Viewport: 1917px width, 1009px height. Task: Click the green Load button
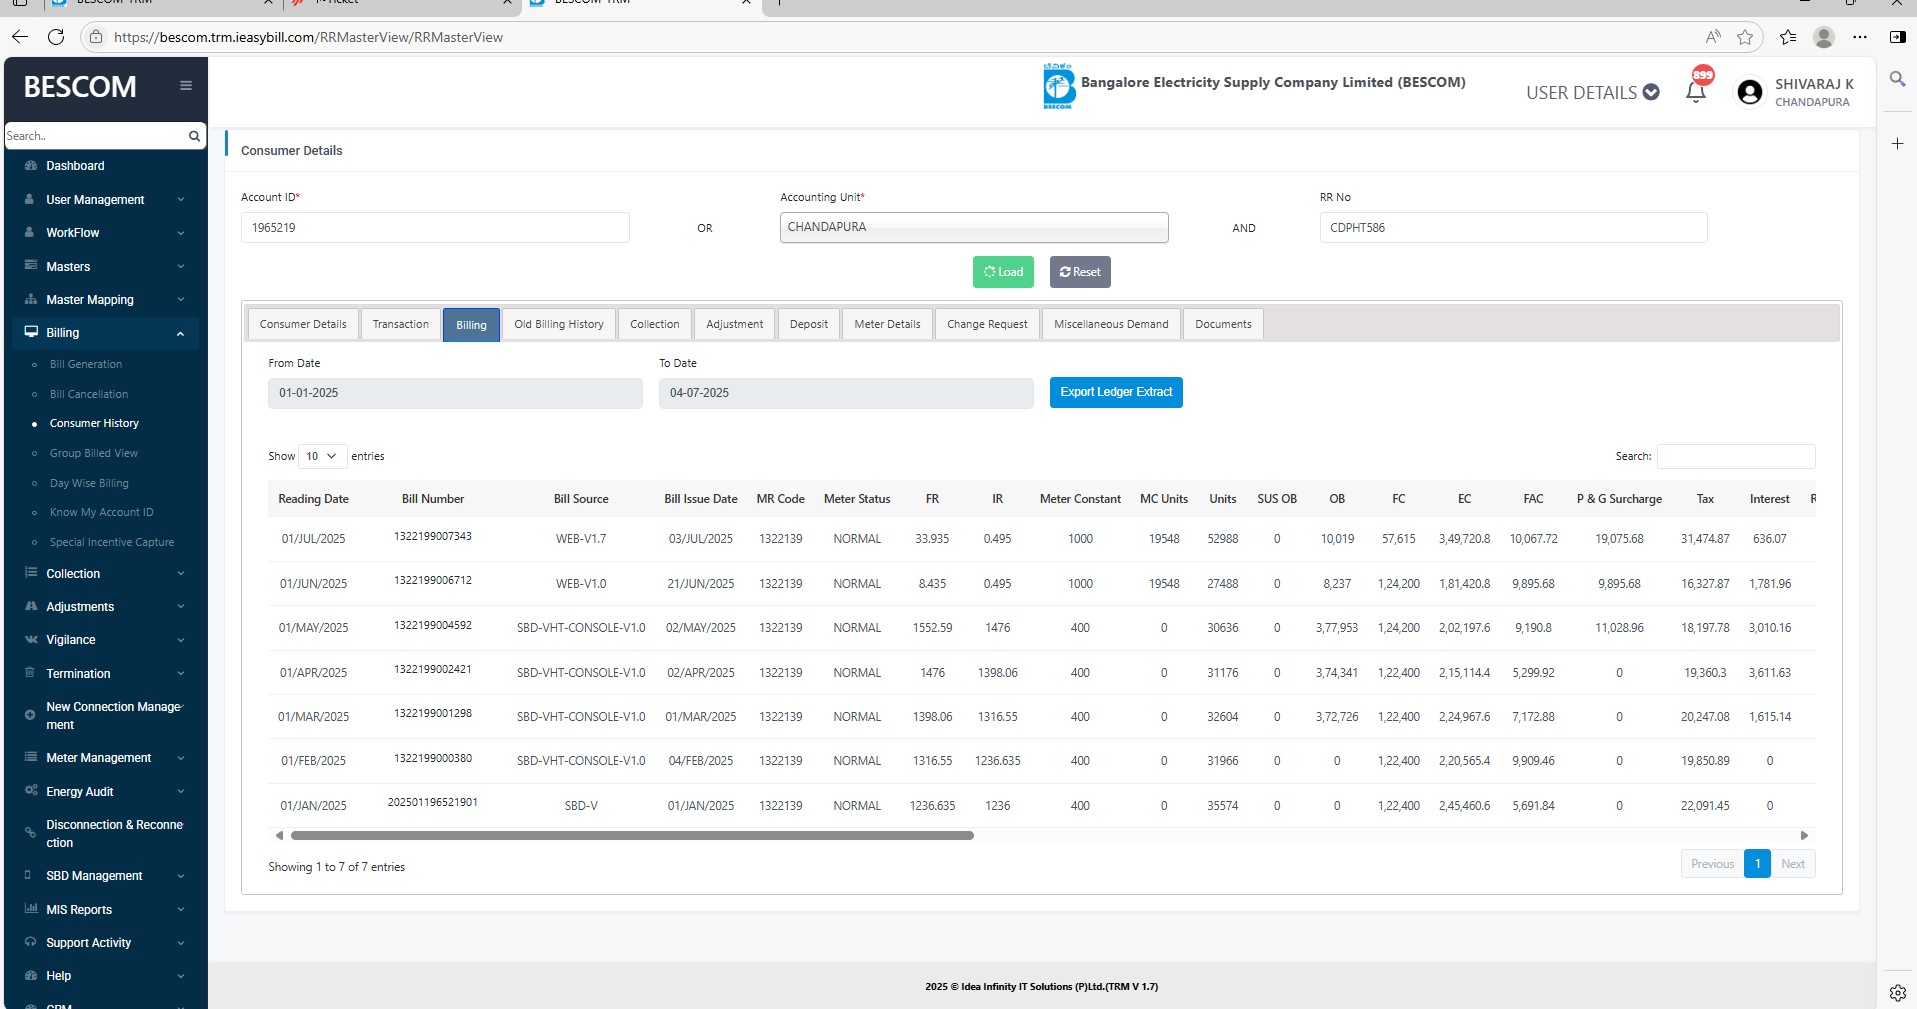coord(1004,272)
